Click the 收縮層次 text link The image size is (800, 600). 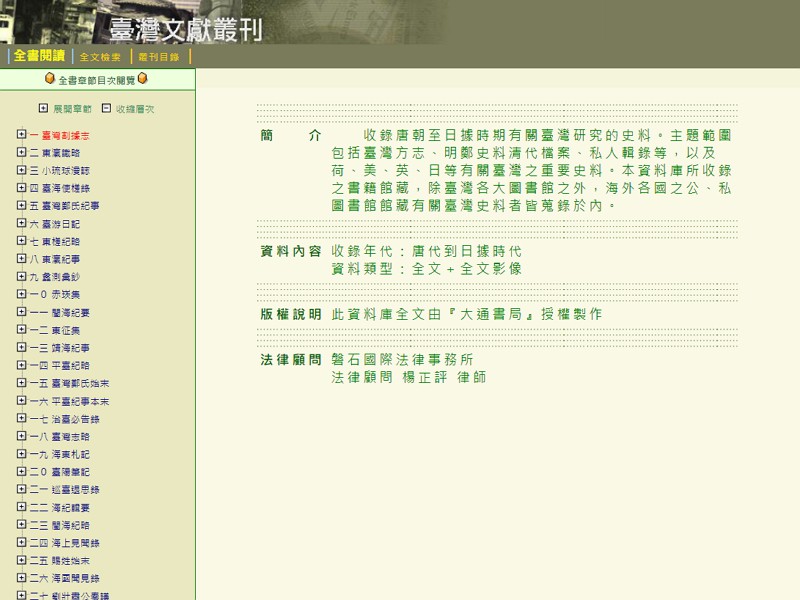(x=135, y=108)
